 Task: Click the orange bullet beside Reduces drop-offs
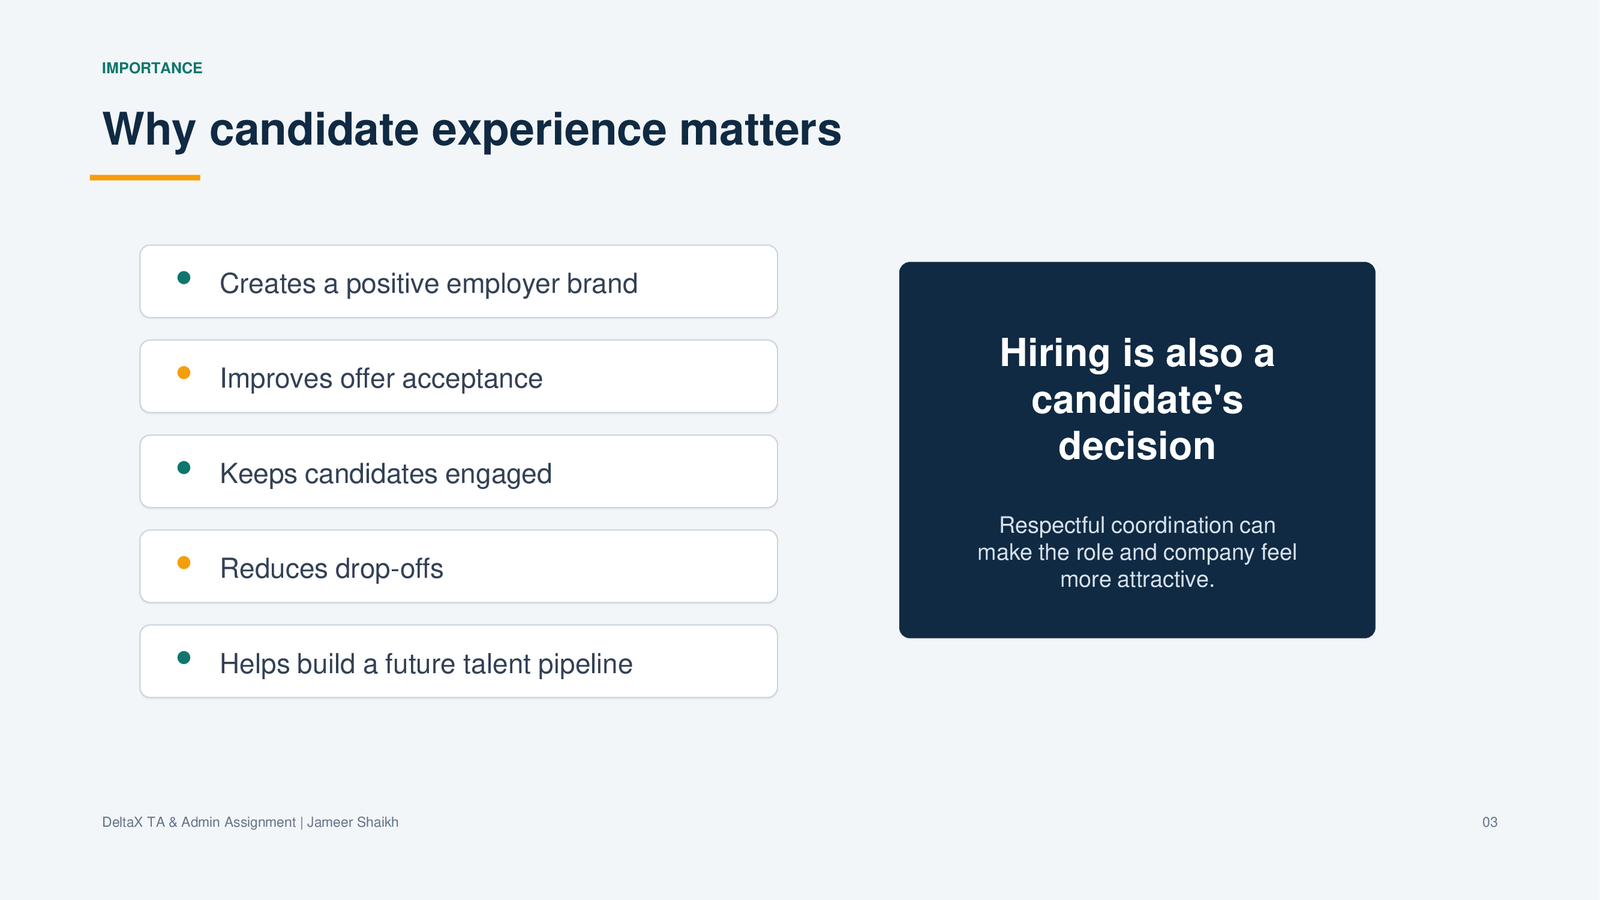[x=184, y=563]
